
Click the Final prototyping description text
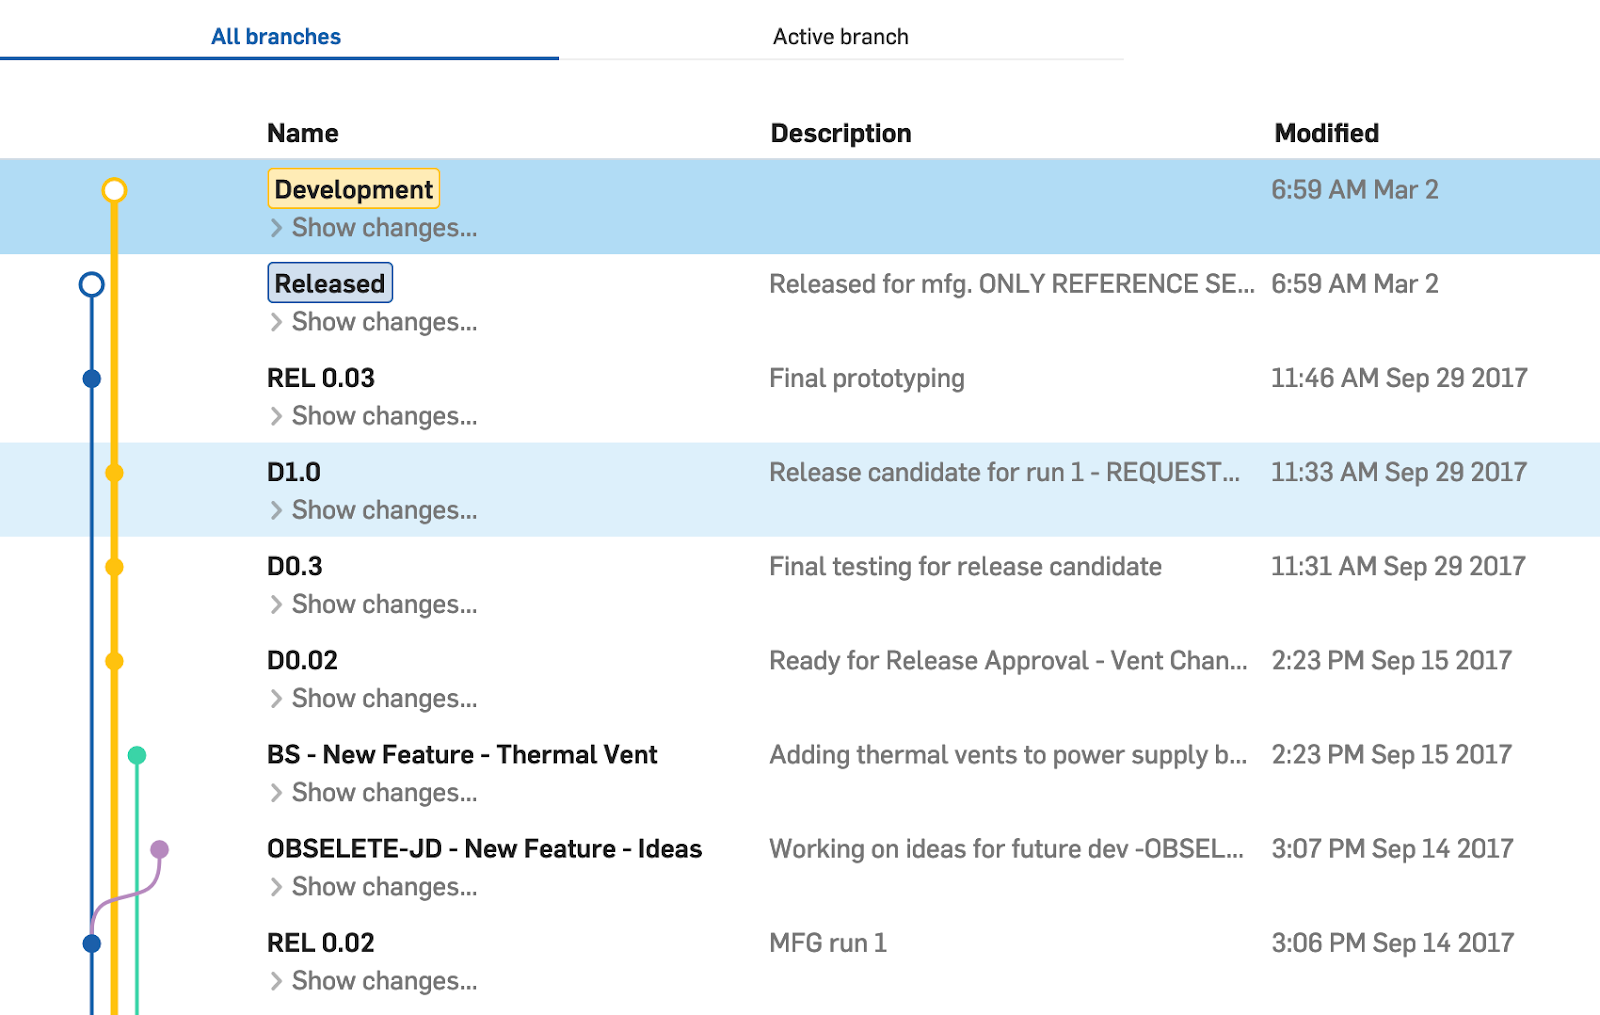pos(866,379)
